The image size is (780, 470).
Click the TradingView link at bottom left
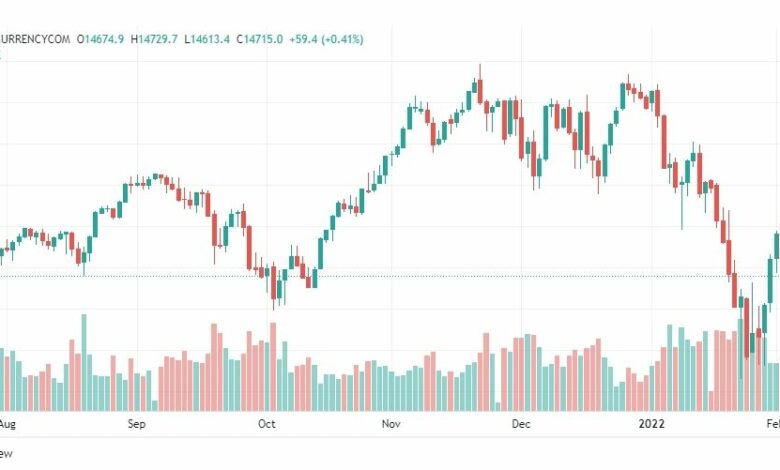click(x=6, y=454)
